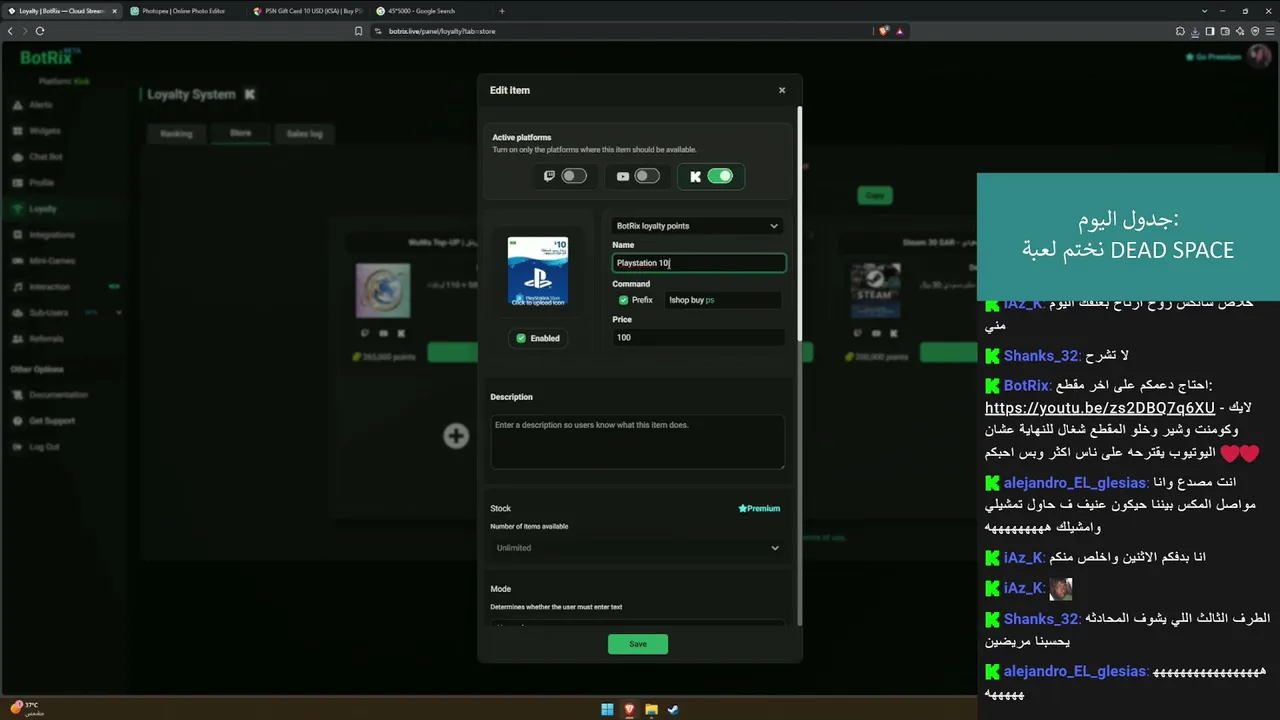This screenshot has width=1280, height=720.
Task: Click the Twitch logo in Active platforms
Action: (x=549, y=176)
